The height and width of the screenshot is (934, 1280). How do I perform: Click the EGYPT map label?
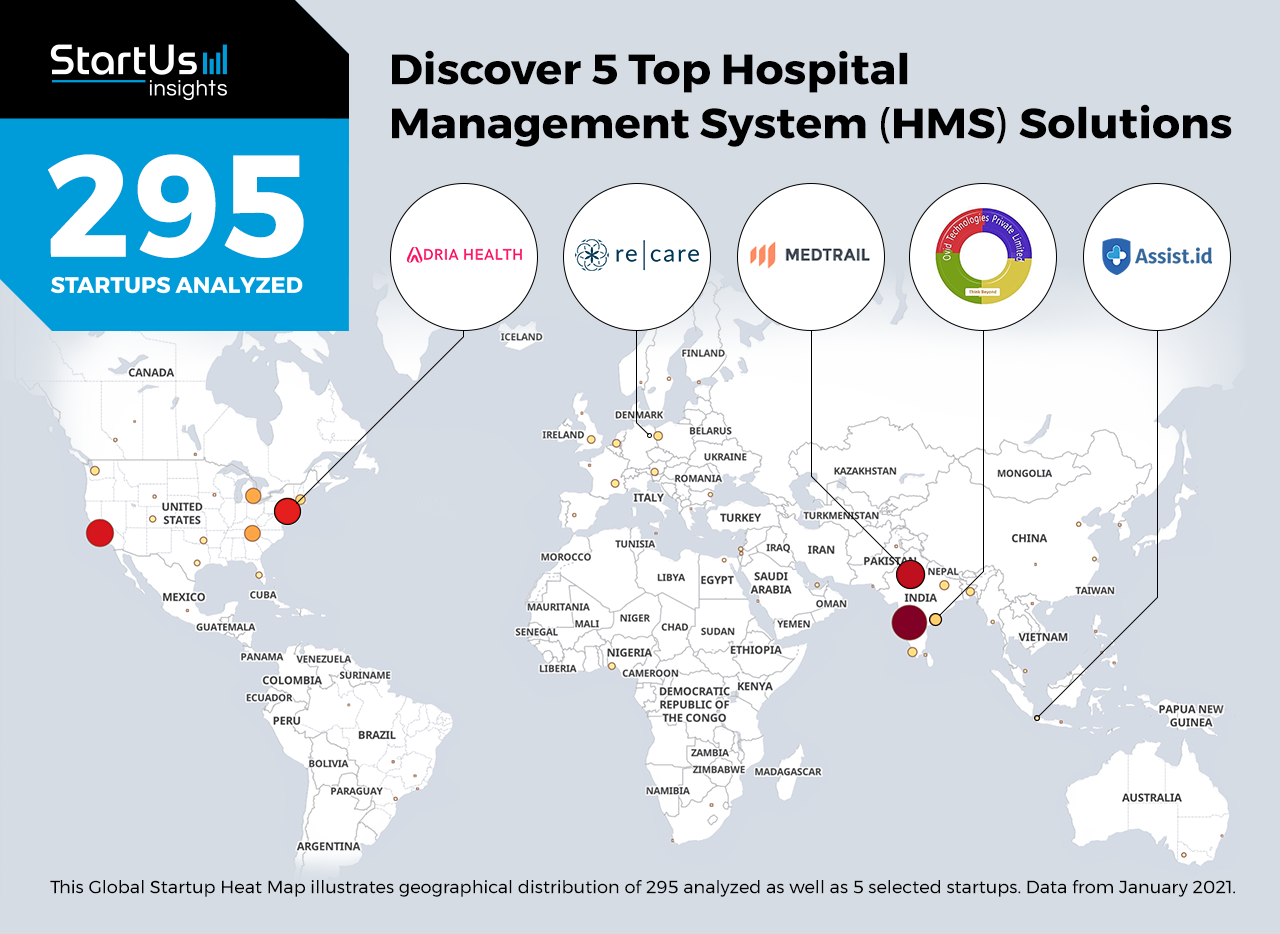pos(717,580)
